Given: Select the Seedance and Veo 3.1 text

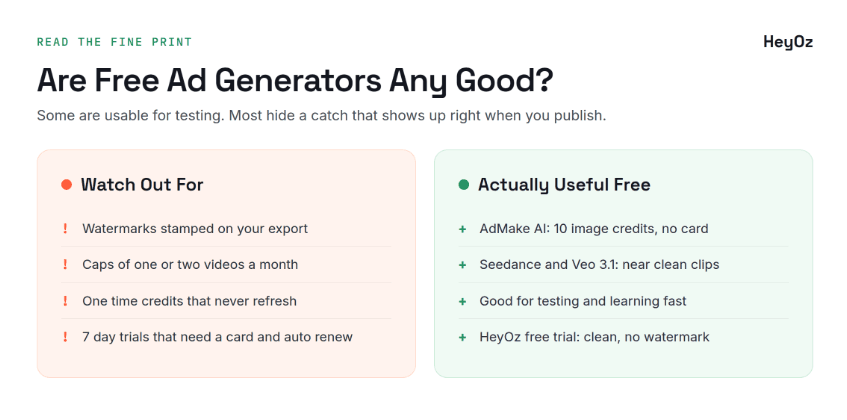Looking at the screenshot, I should coord(599,265).
